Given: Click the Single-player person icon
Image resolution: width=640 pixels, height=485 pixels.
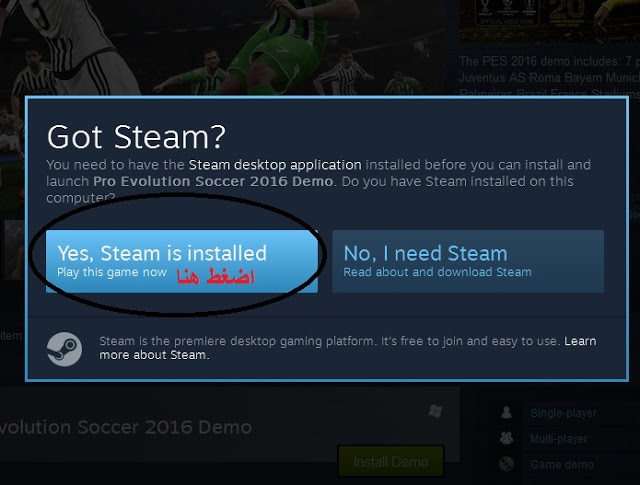Looking at the screenshot, I should pyautogui.click(x=507, y=413).
